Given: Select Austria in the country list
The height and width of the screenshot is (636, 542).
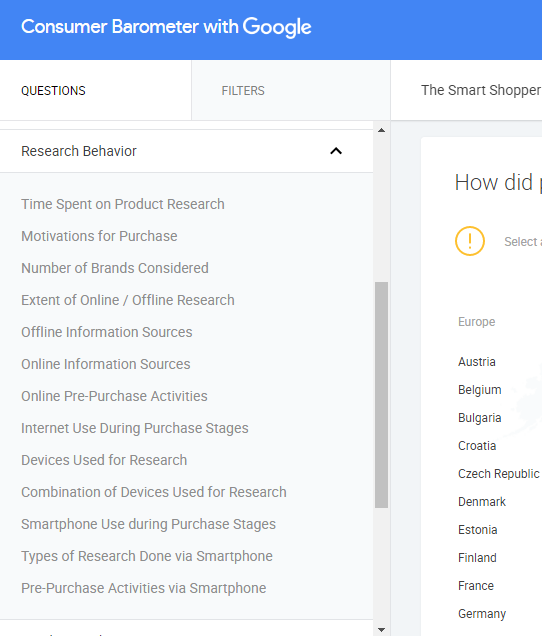Looking at the screenshot, I should point(477,362).
